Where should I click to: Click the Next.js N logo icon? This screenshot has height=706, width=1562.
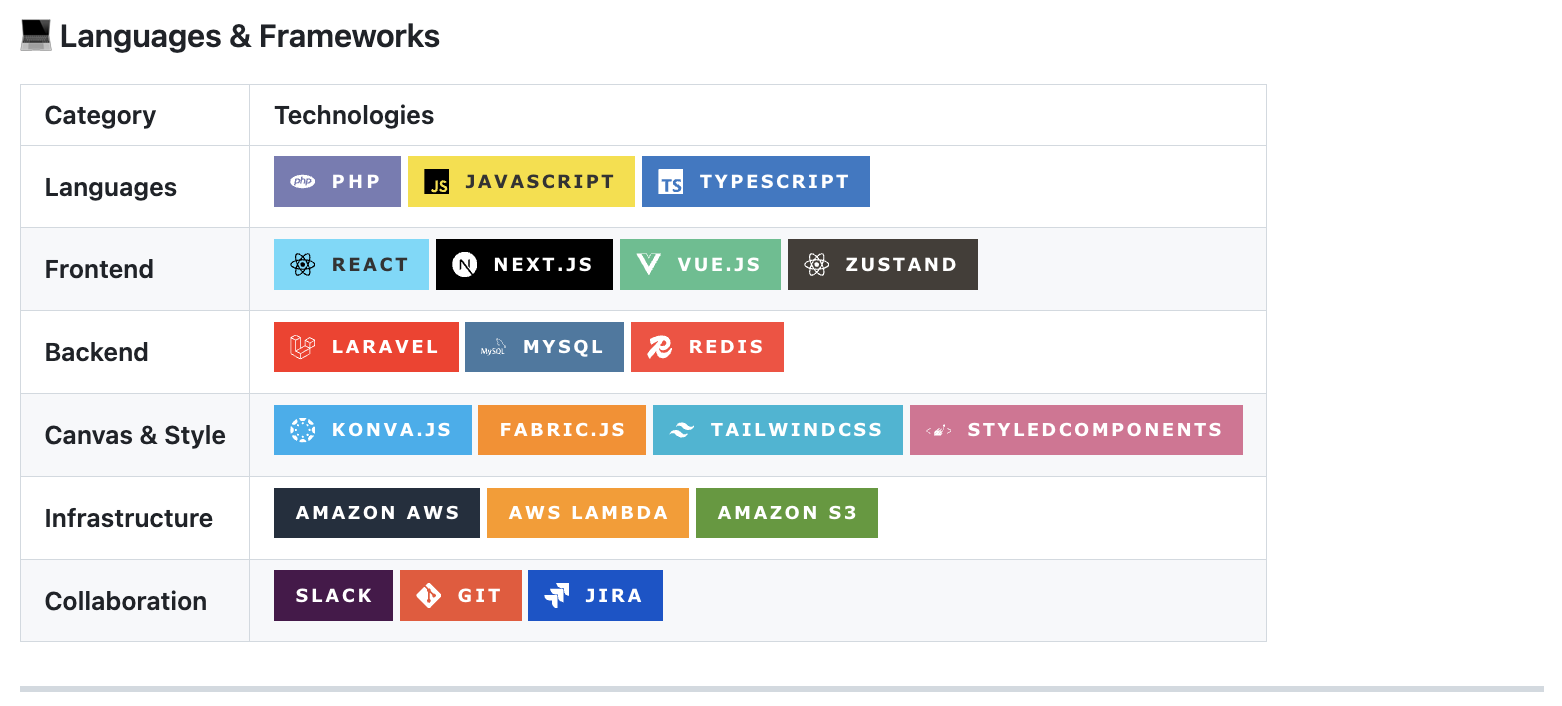(x=464, y=265)
